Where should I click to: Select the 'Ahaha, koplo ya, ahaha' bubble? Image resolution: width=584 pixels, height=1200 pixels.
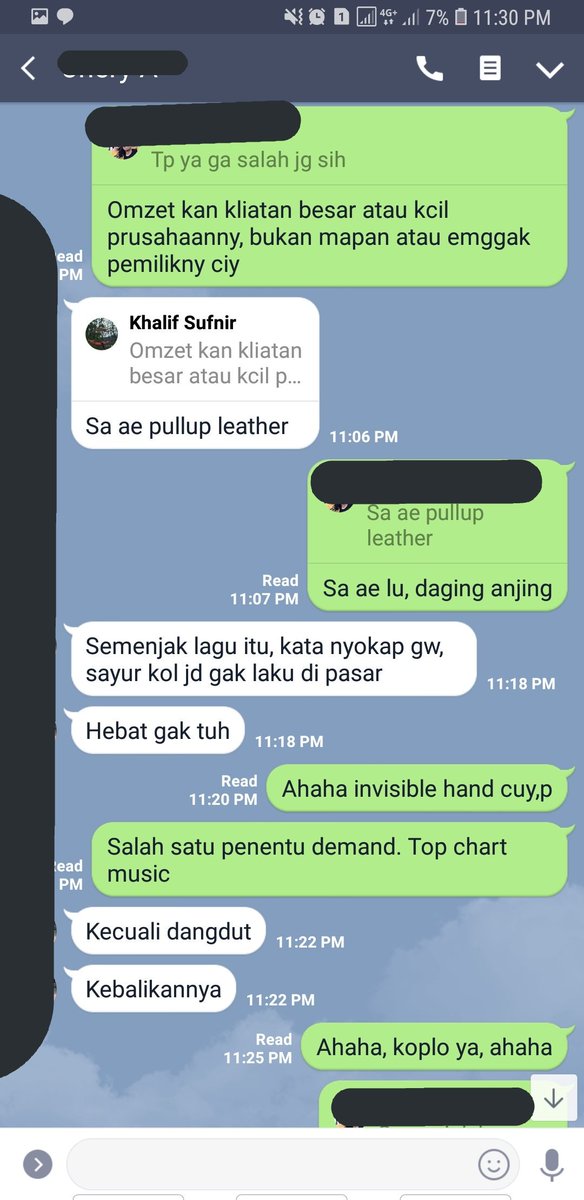(x=434, y=1047)
